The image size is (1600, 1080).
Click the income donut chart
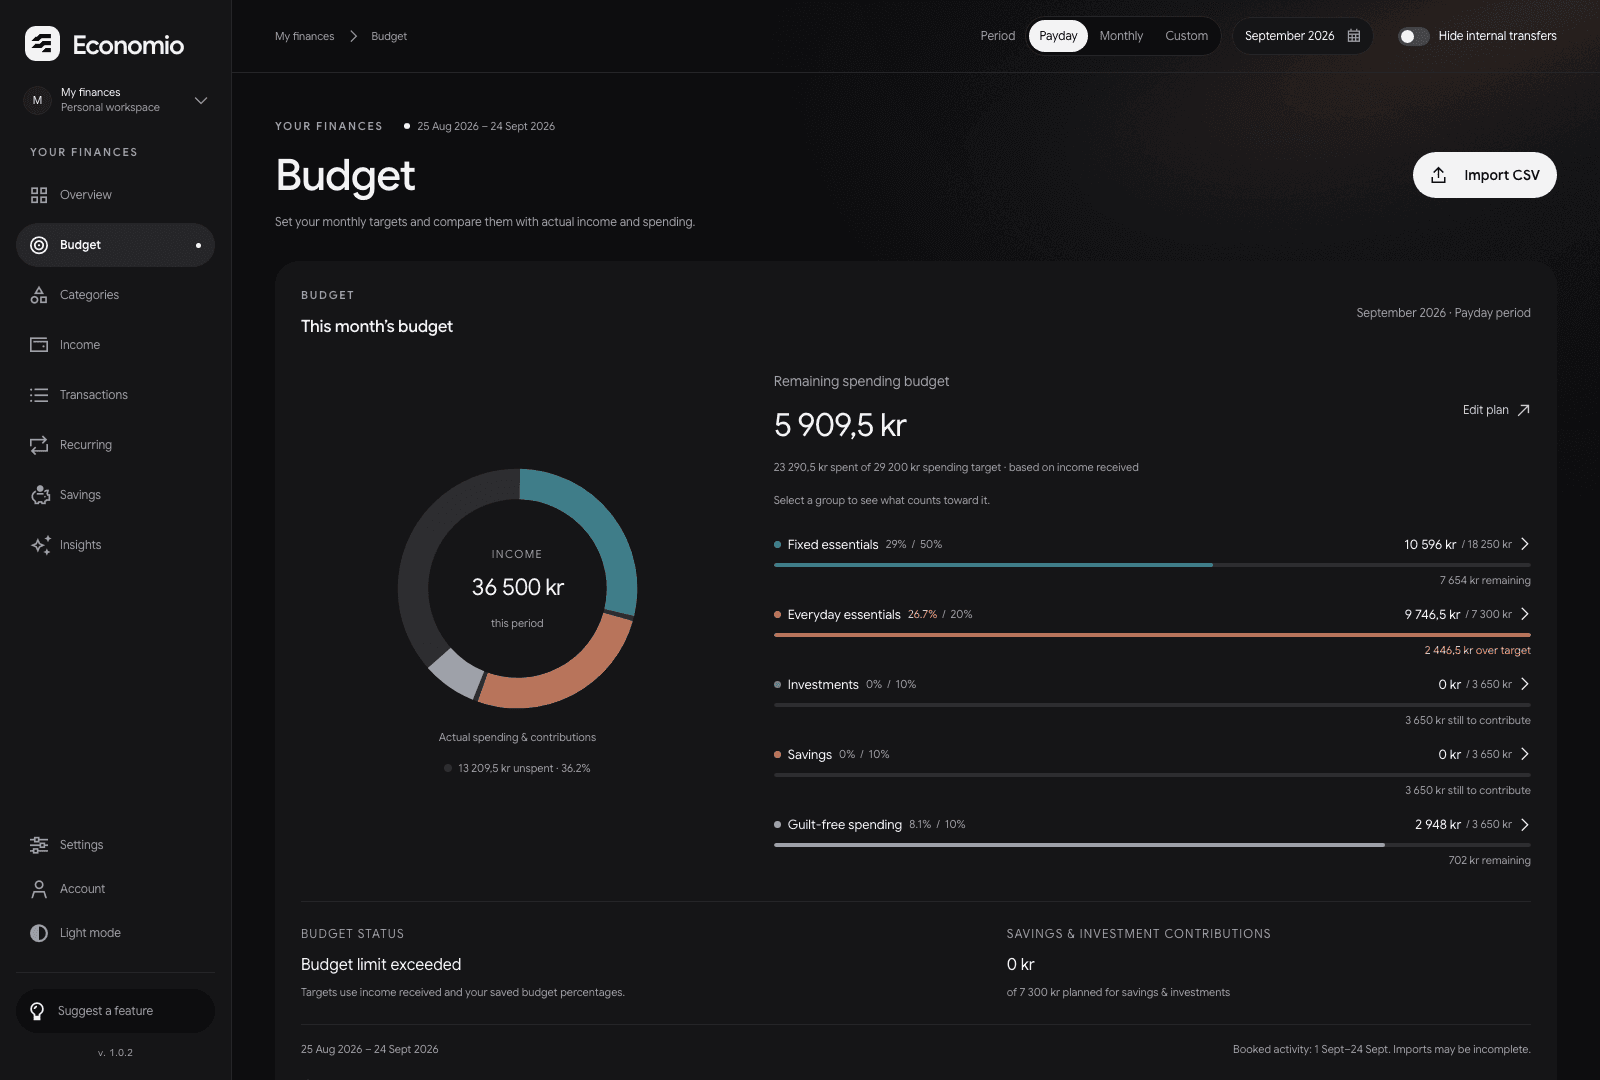(517, 588)
